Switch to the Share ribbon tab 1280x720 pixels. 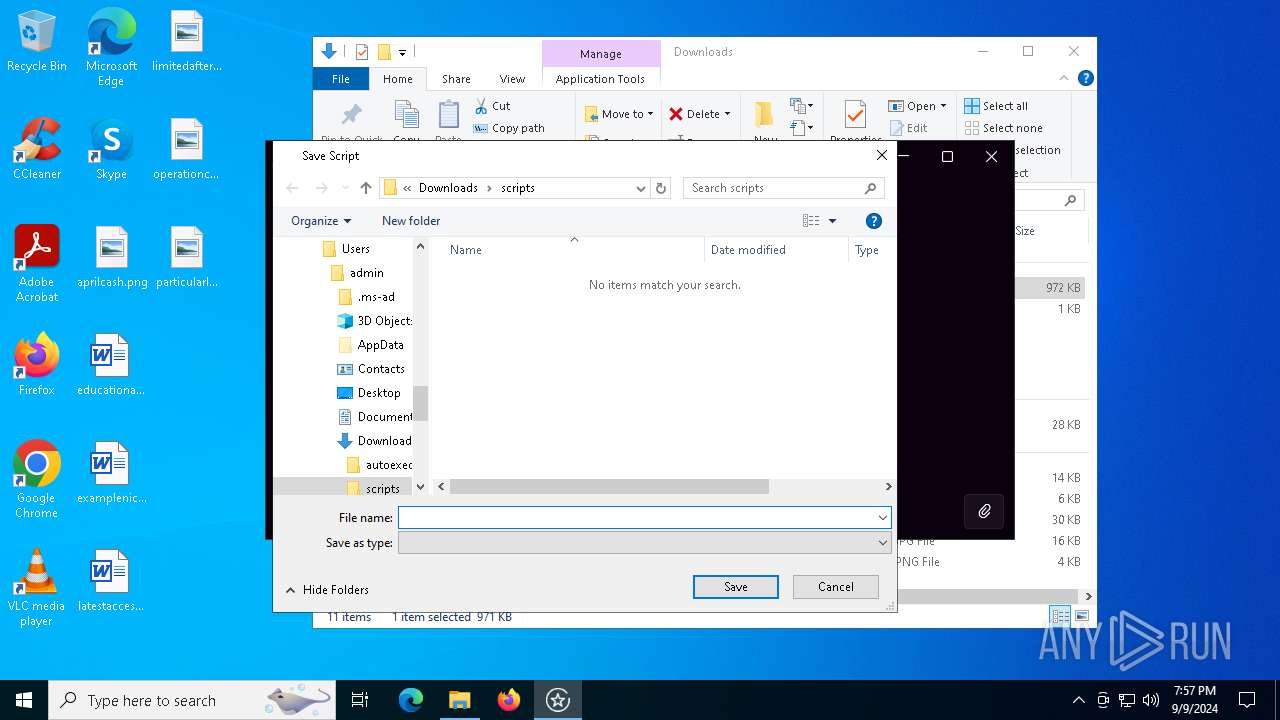click(456, 79)
